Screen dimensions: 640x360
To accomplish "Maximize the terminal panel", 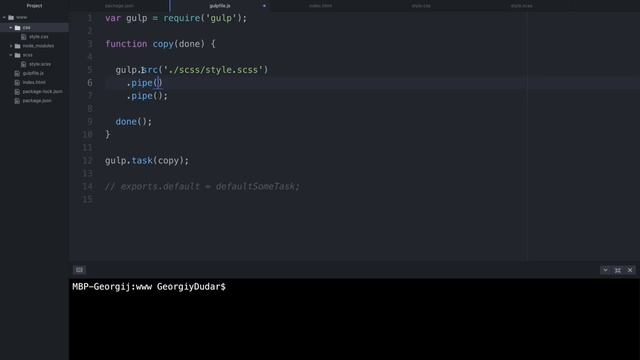I will [618, 270].
